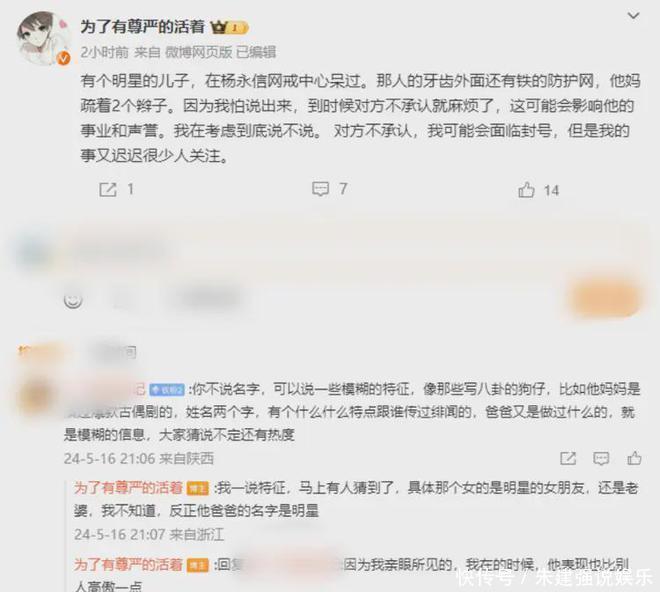660x592 pixels.
Task: Open author name in second reply
Action: pyautogui.click(x=128, y=565)
